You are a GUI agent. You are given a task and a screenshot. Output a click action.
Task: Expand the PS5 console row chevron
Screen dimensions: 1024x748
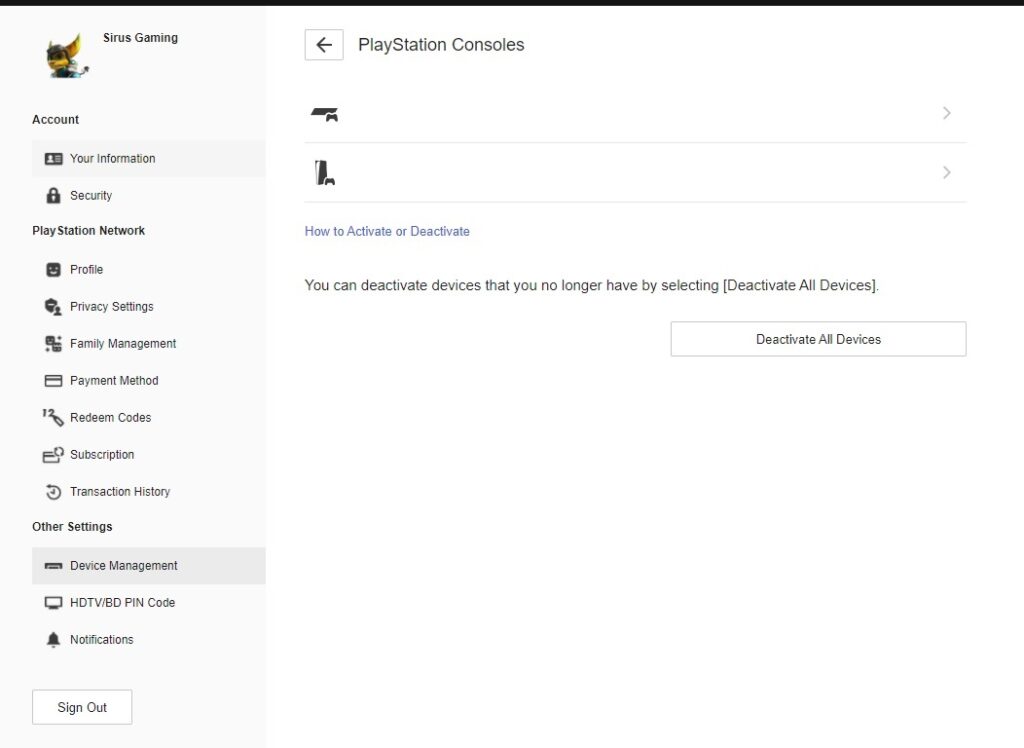point(946,172)
